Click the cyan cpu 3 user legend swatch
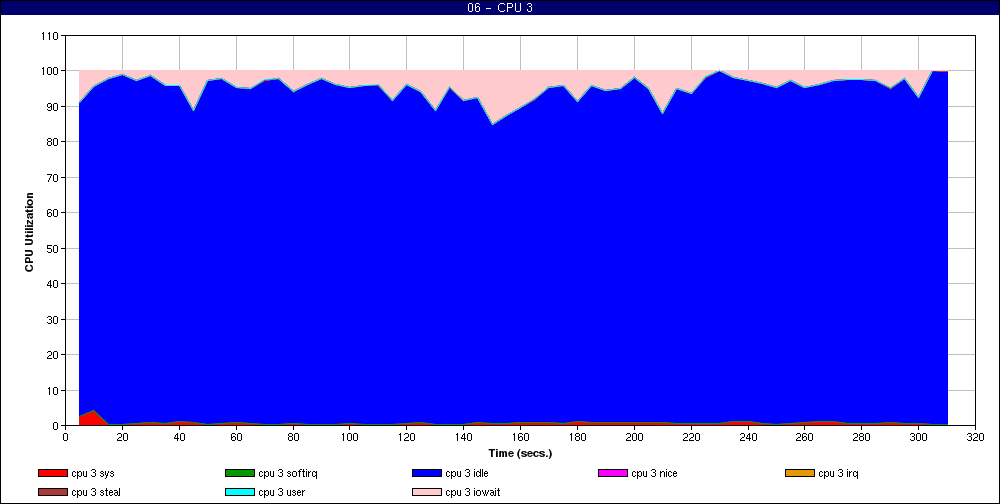Viewport: 1000px width, 504px height. (x=239, y=493)
